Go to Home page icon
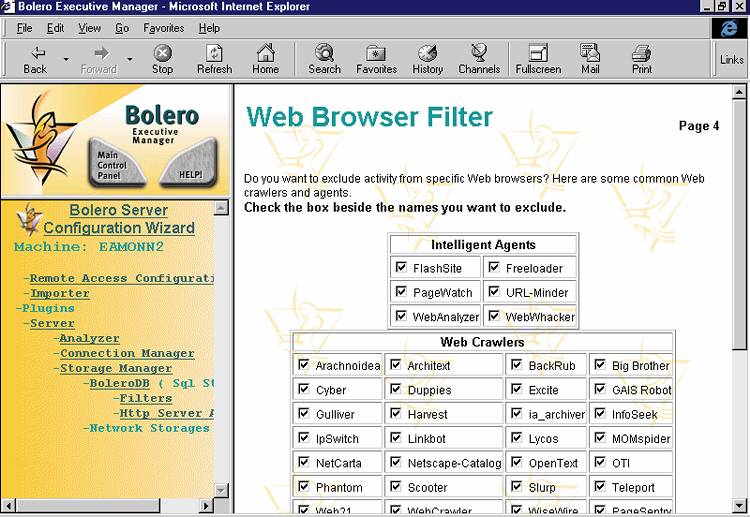 coord(265,59)
